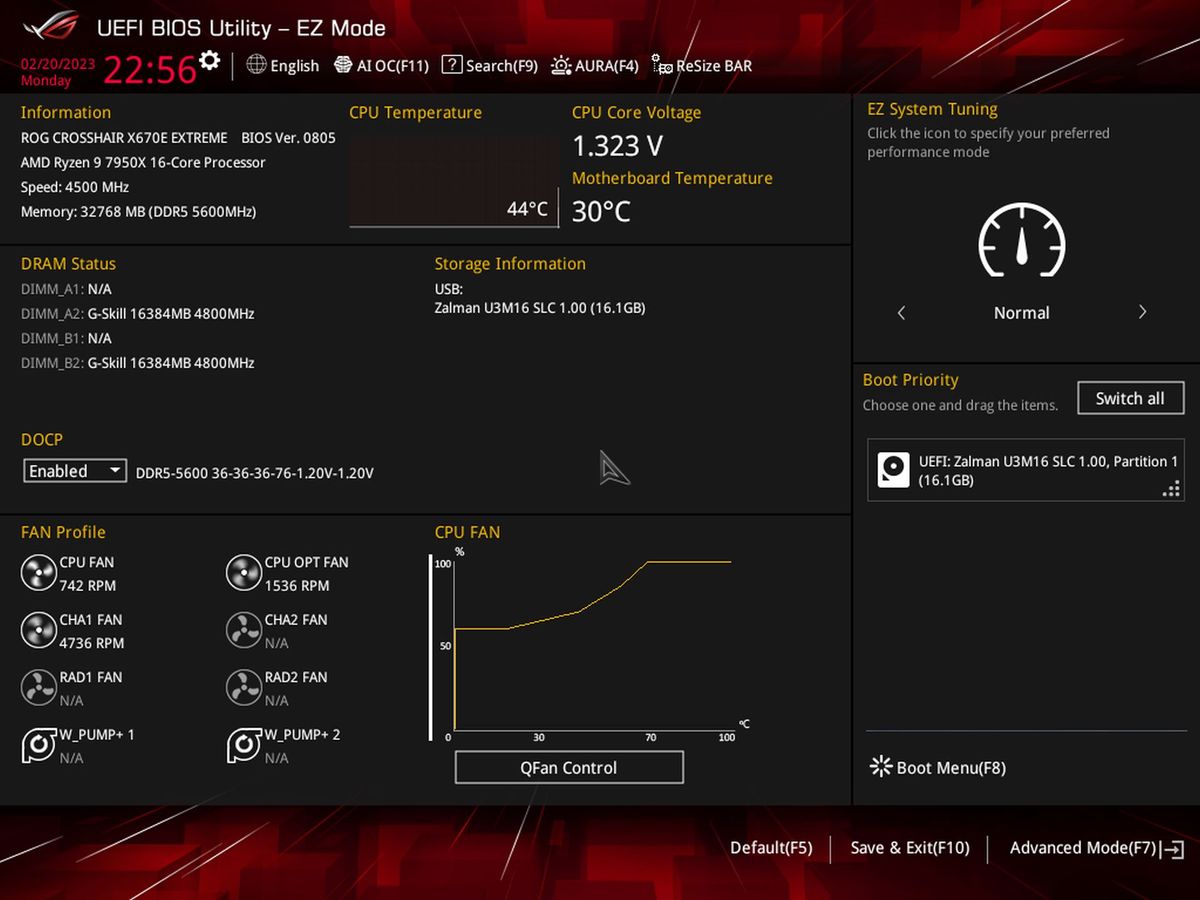This screenshot has height=900, width=1200.
Task: Click the DIMM_A1 N/A entry
Action: [x=66, y=289]
